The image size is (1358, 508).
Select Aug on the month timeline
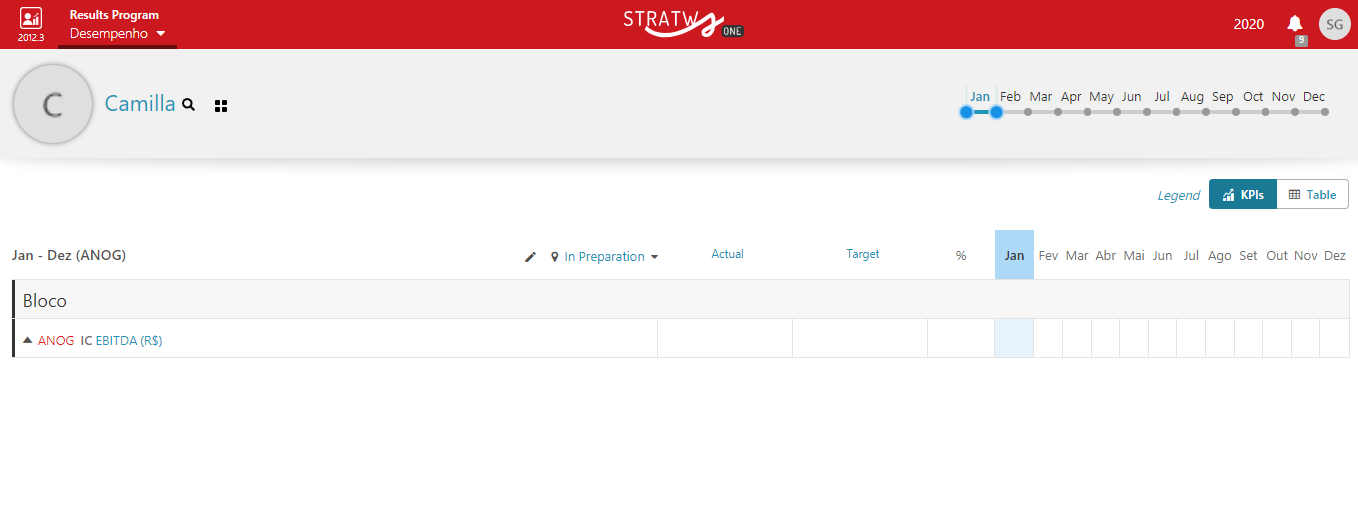coord(1192,97)
